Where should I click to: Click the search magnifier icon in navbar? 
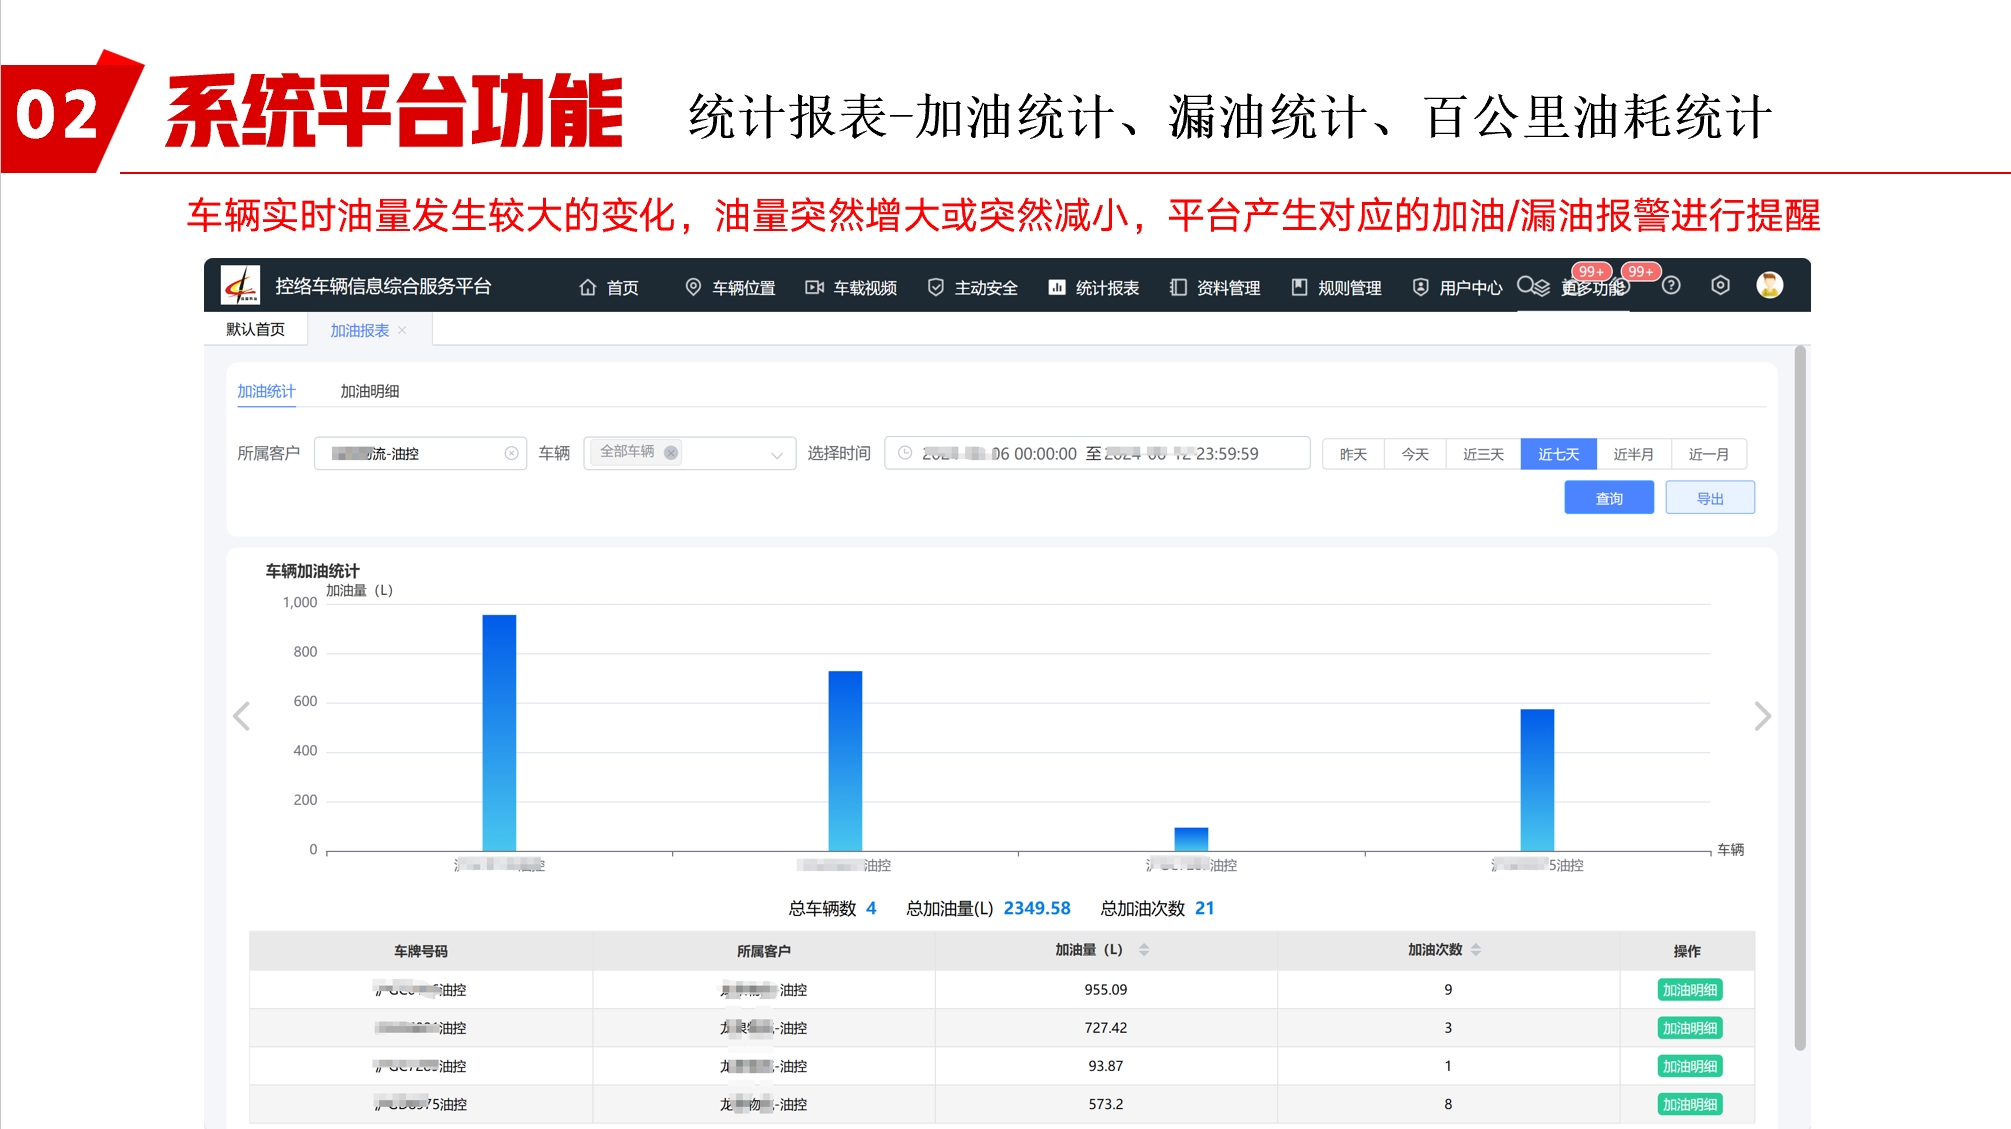pos(1526,286)
